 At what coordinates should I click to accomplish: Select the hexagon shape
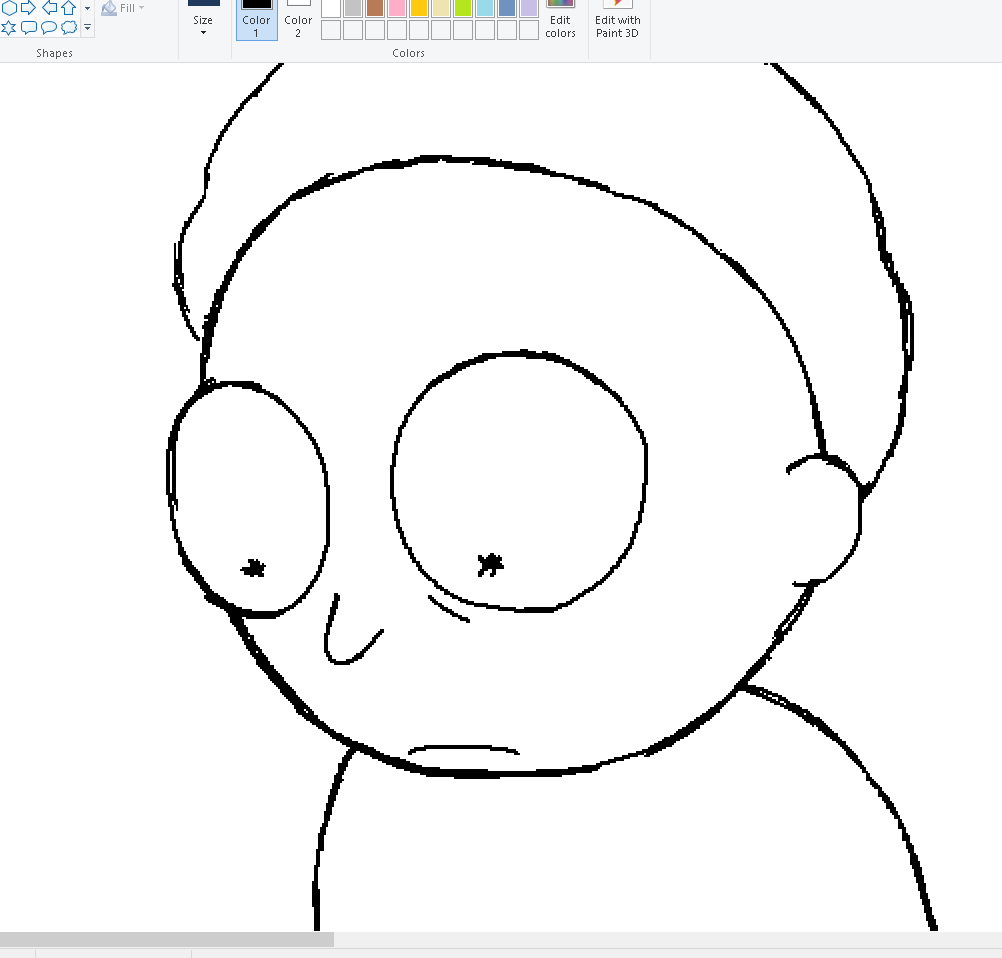(x=9, y=7)
